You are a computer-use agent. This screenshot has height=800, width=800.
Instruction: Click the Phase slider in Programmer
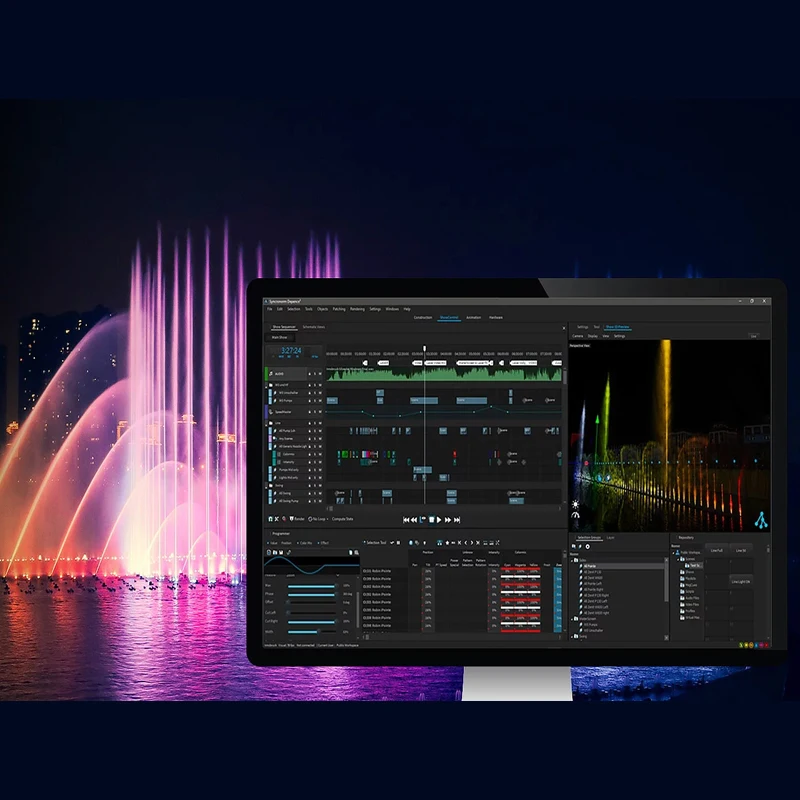[312, 594]
